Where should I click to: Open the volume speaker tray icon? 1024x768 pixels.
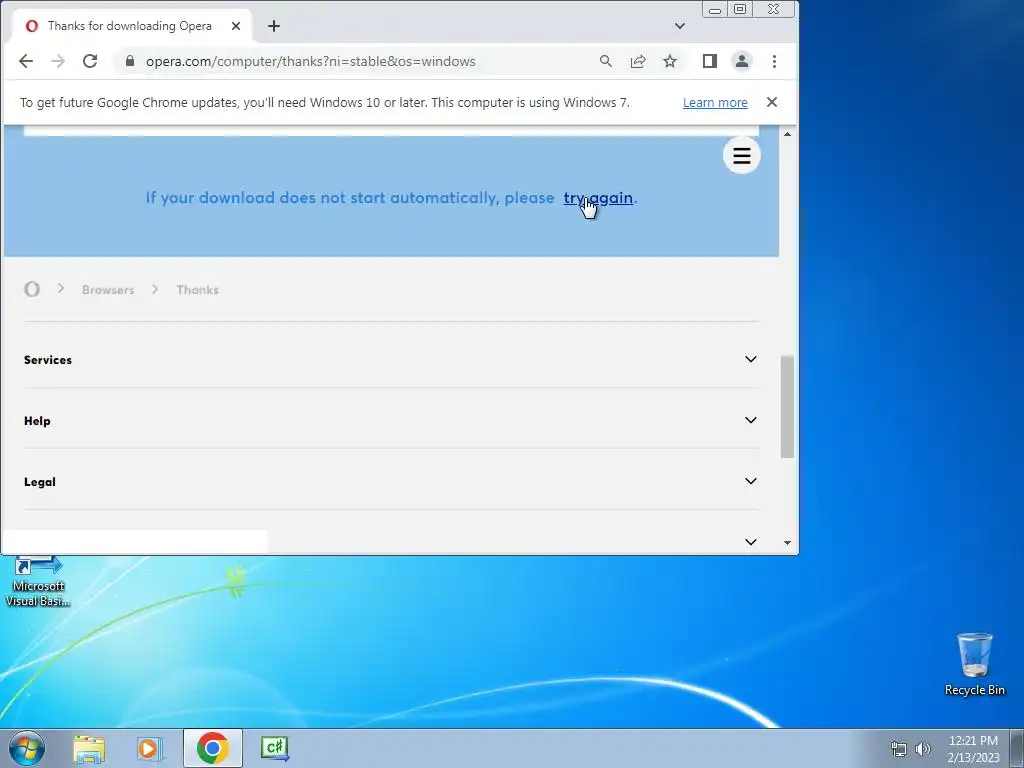point(923,749)
